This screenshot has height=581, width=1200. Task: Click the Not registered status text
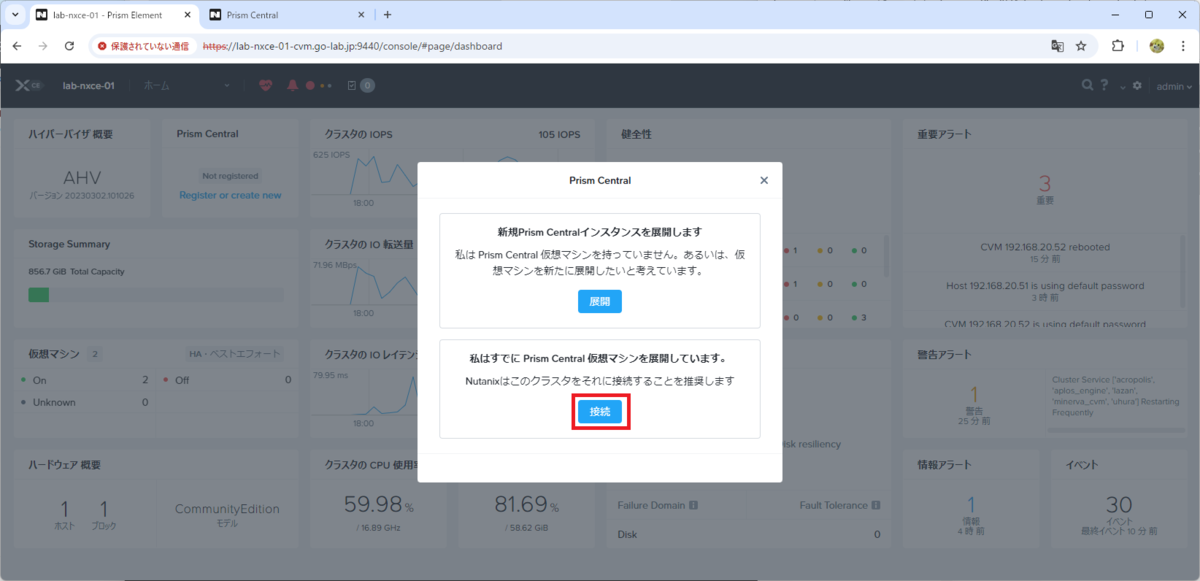pyautogui.click(x=230, y=175)
